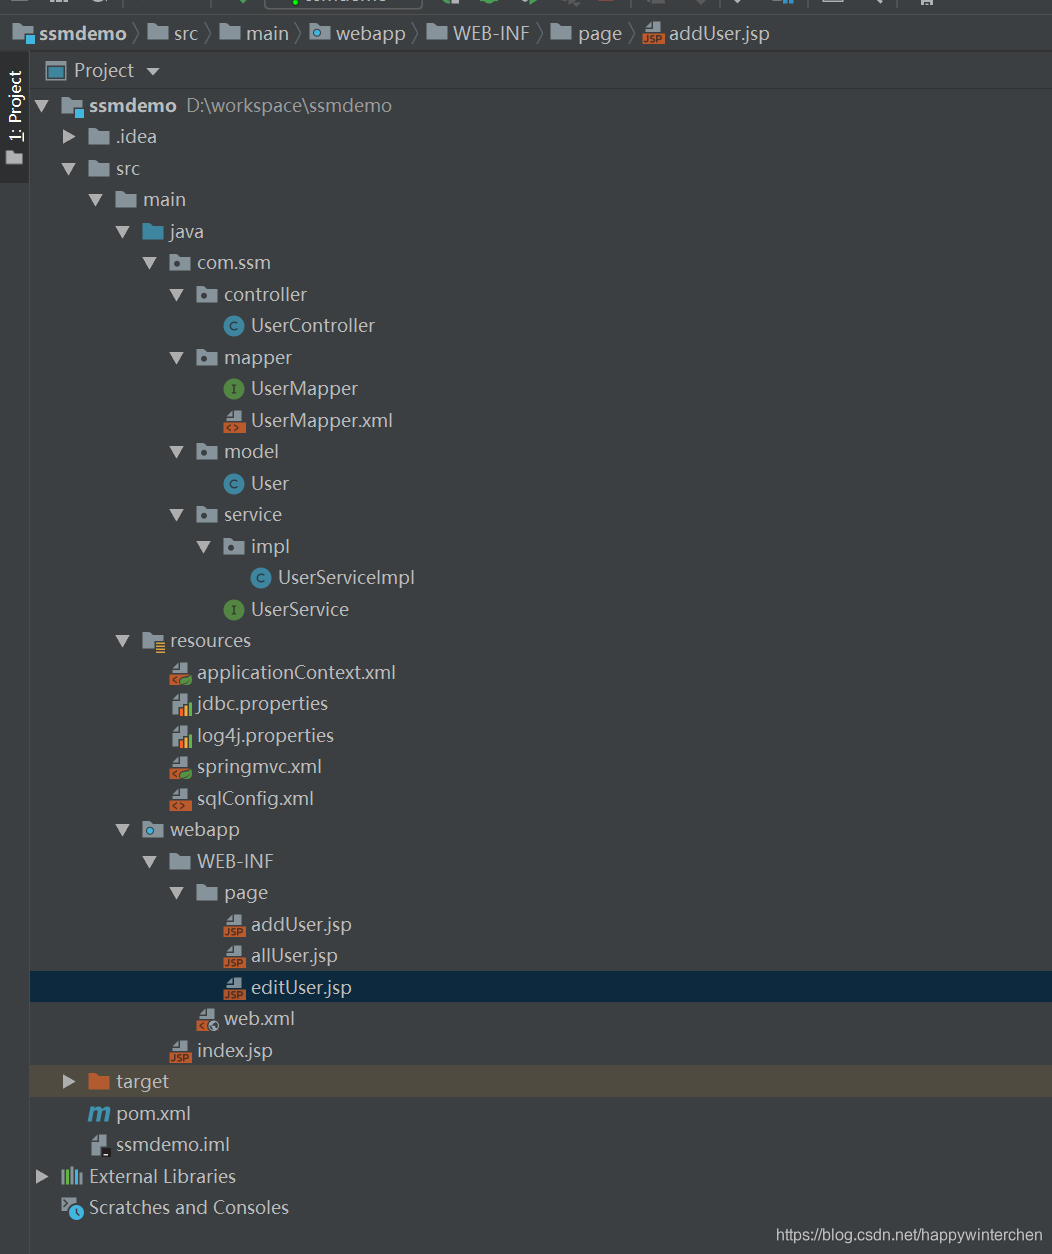Viewport: 1052px width, 1254px height.
Task: Select applicationContext.xml file name
Action: click(x=296, y=673)
